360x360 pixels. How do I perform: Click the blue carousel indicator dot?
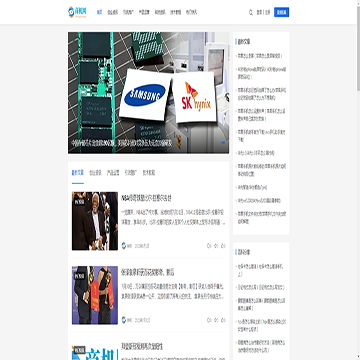(223, 143)
